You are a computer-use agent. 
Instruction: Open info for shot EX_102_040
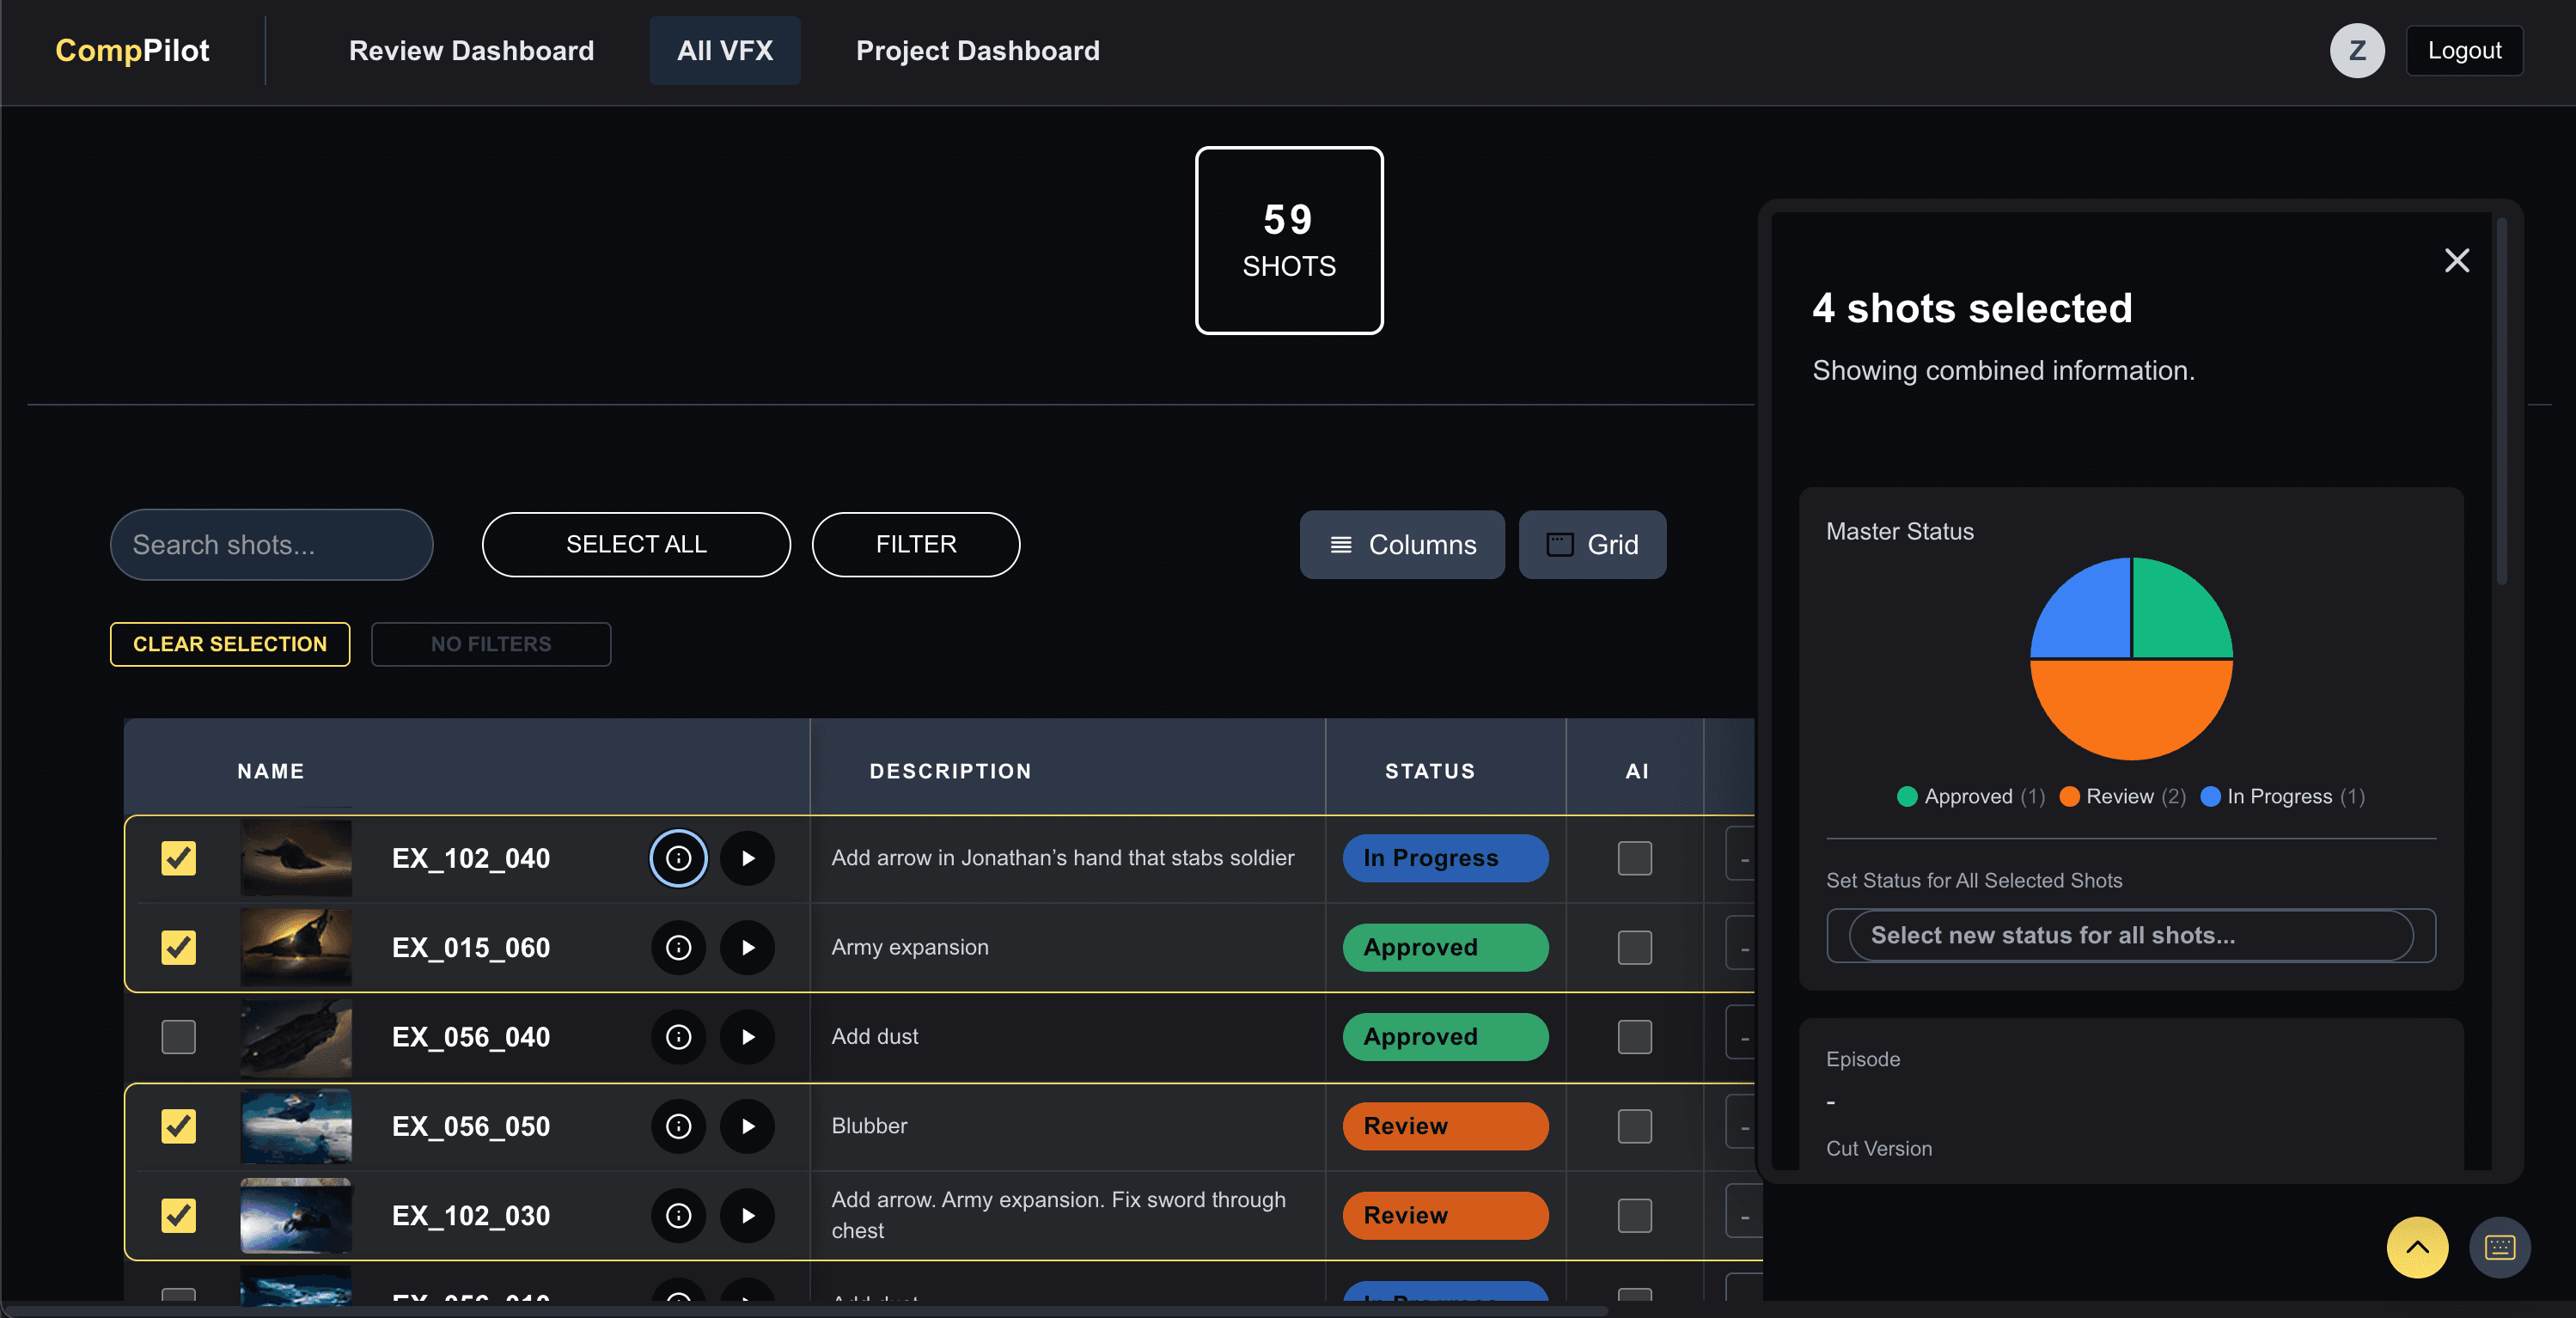pos(678,858)
